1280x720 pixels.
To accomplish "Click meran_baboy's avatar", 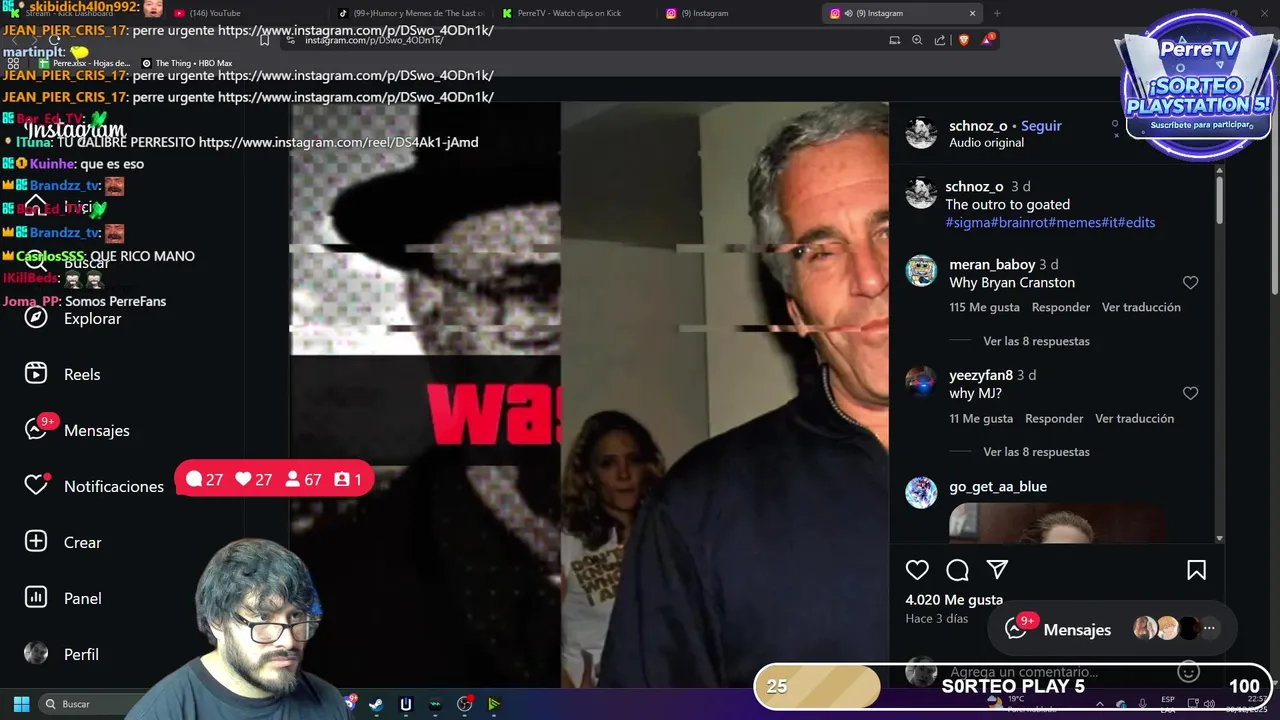I will 921,271.
